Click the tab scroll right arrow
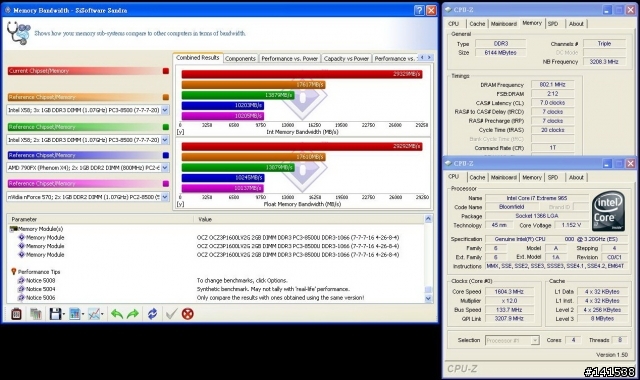 click(x=429, y=58)
